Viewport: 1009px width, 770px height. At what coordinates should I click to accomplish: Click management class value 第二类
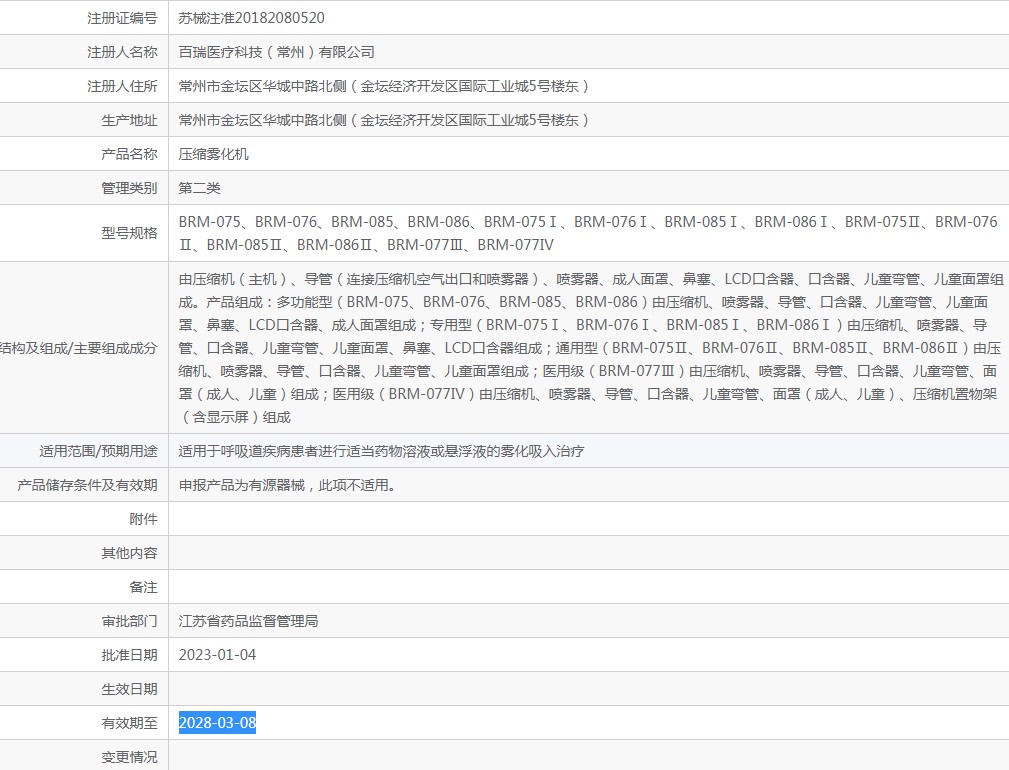pos(199,188)
